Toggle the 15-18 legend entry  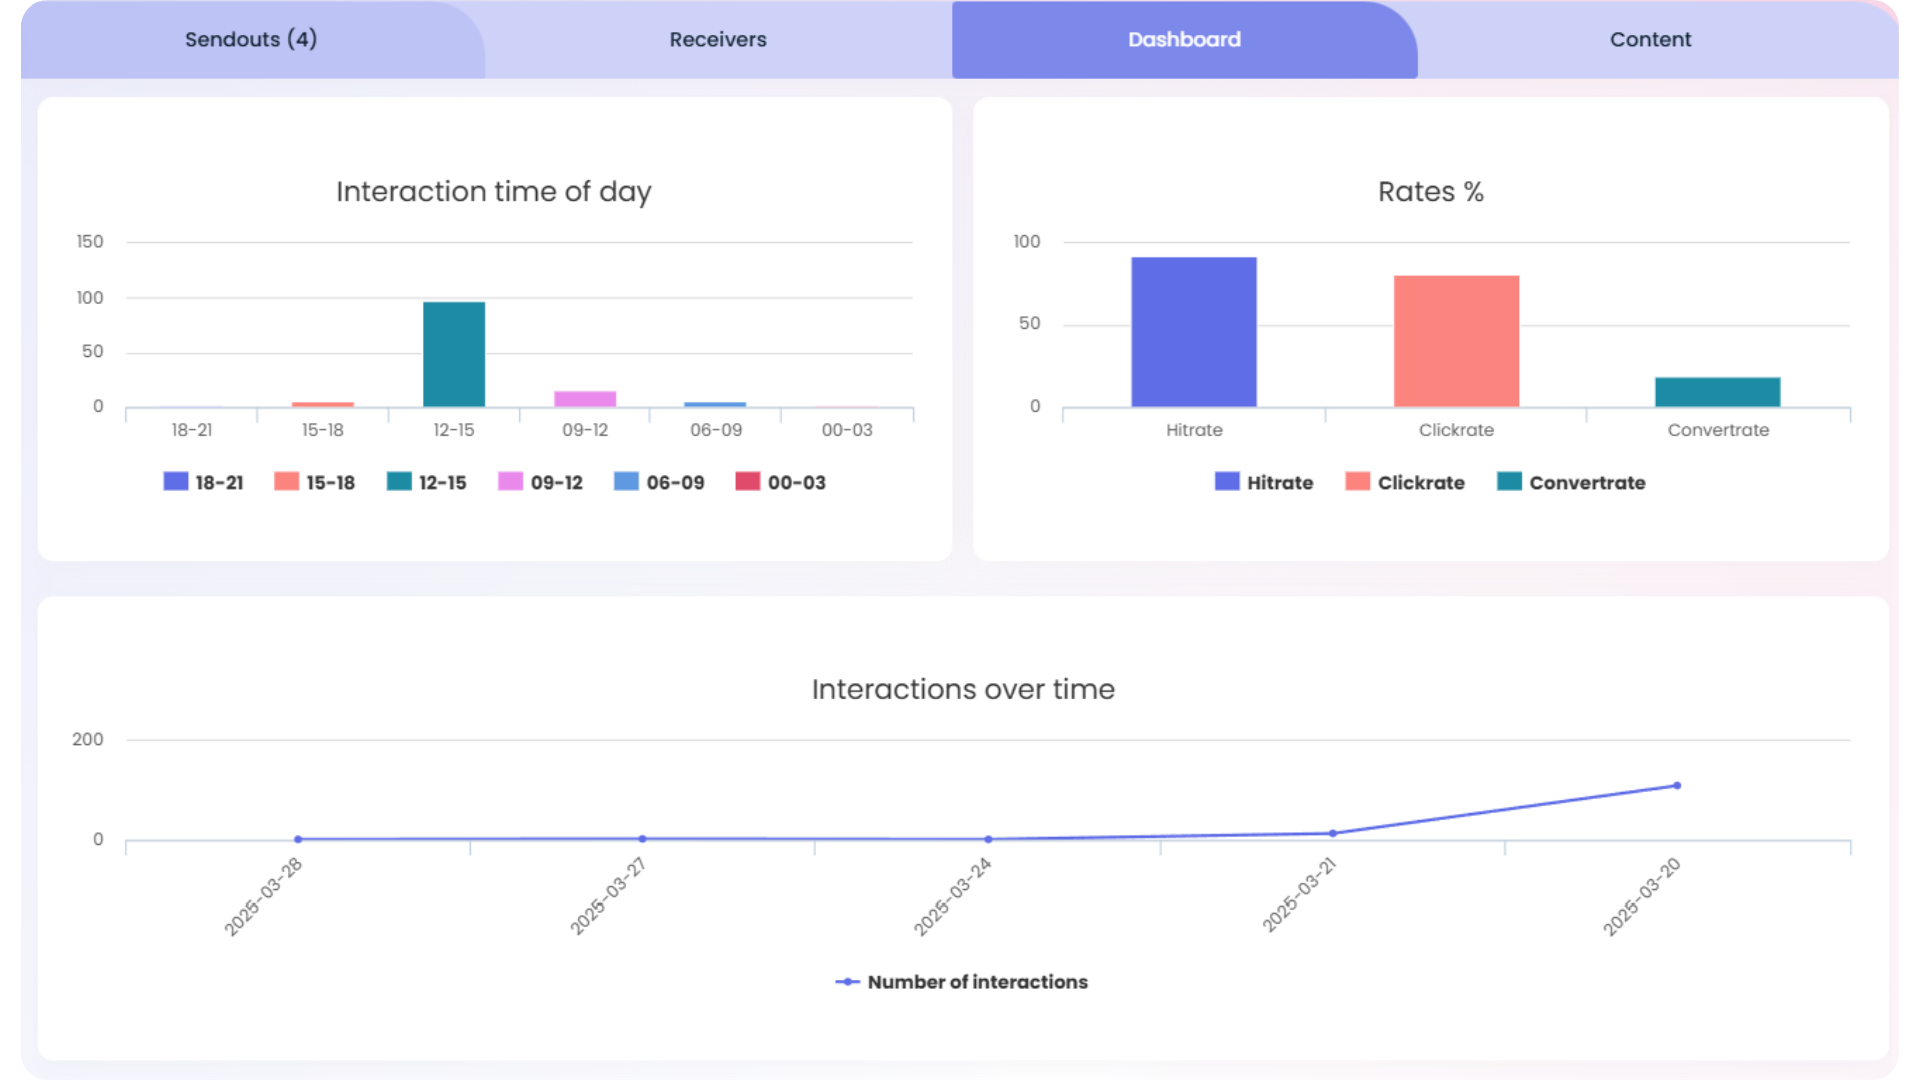coord(315,482)
